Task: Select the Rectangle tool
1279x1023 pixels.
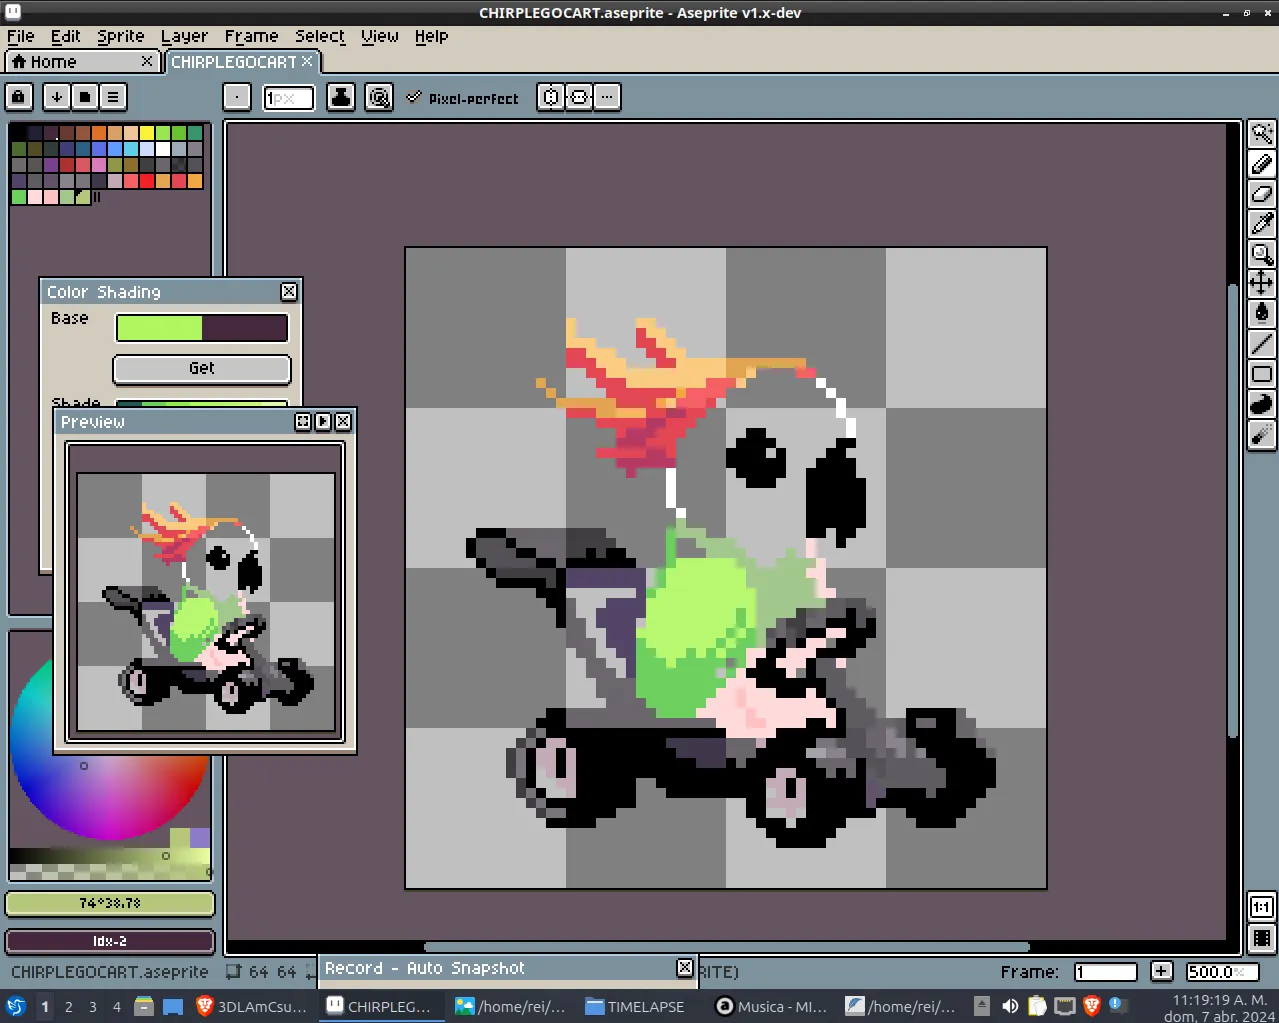Action: 1262,374
